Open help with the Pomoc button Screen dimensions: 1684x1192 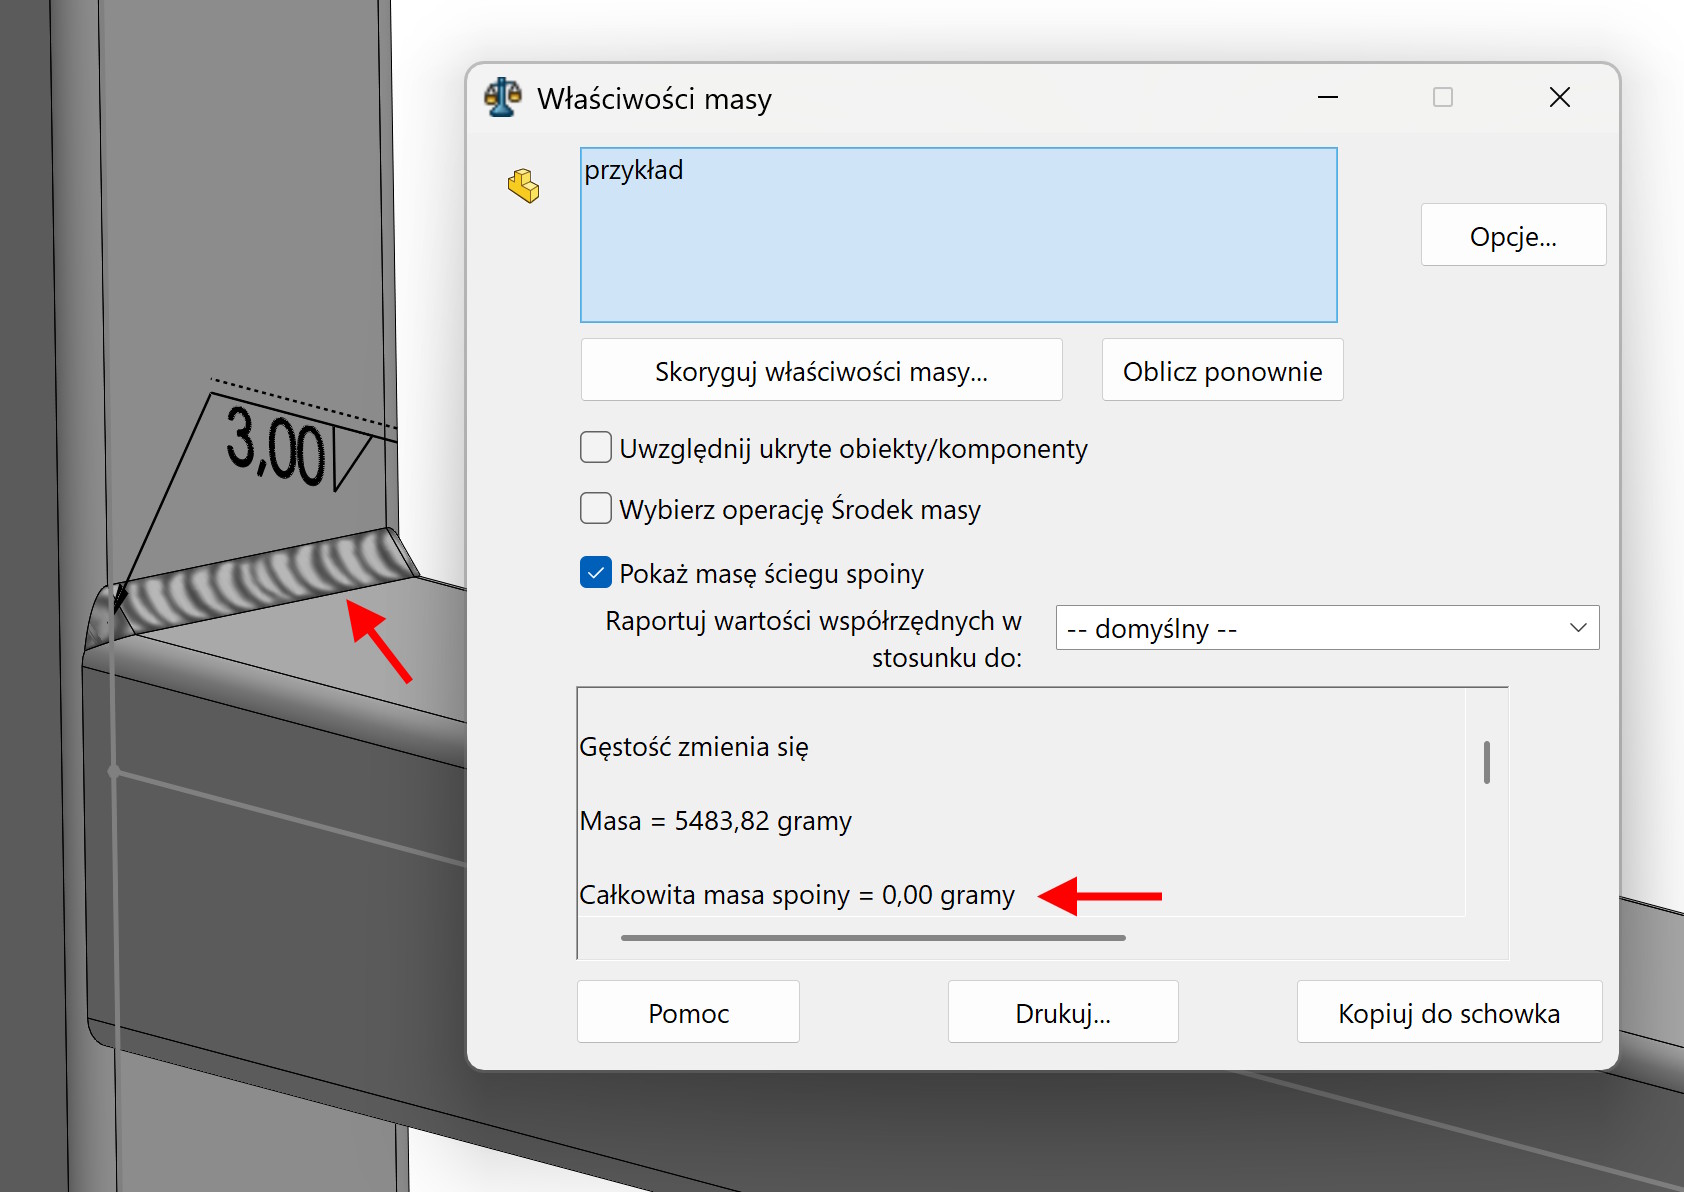[x=688, y=1013]
